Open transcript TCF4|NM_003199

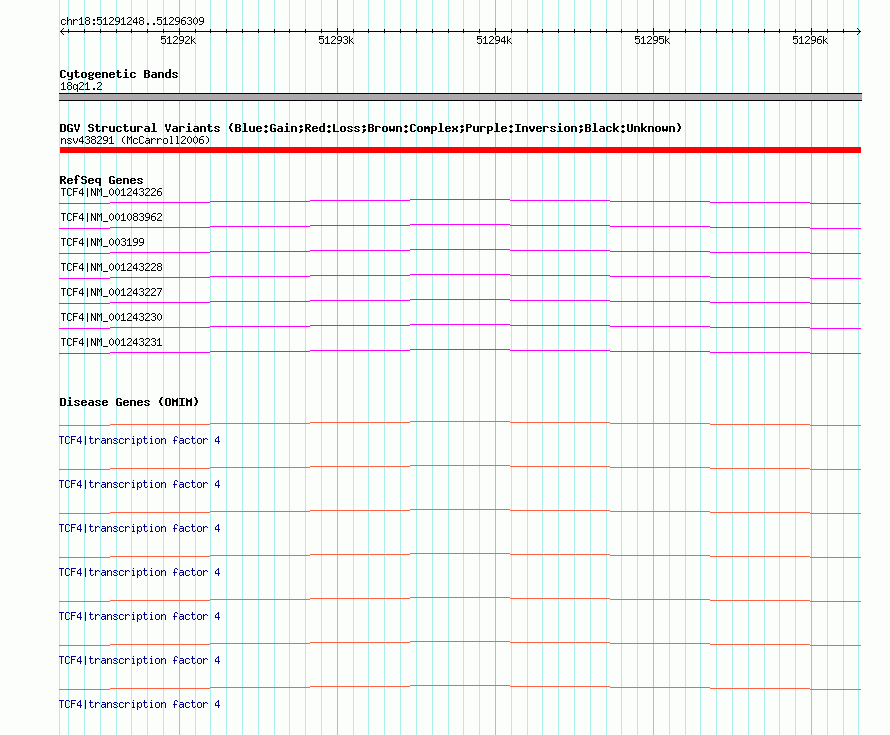pos(102,242)
